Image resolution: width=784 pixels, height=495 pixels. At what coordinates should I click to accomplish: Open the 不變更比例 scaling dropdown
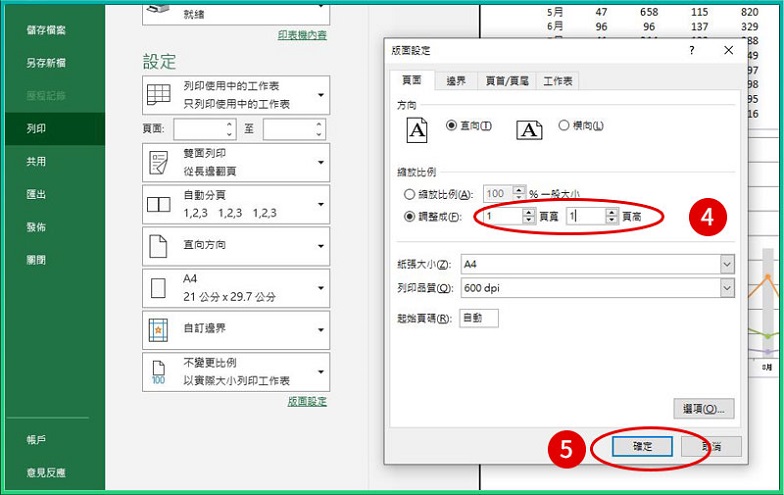coord(236,372)
